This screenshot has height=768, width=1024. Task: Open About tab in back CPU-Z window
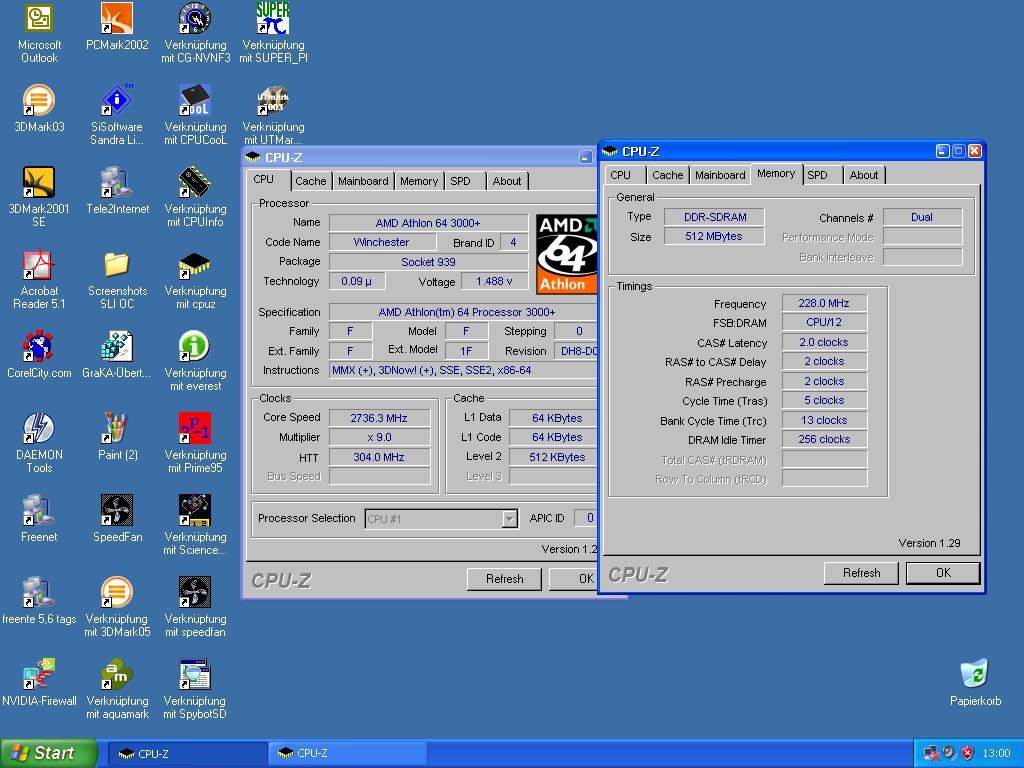(507, 181)
